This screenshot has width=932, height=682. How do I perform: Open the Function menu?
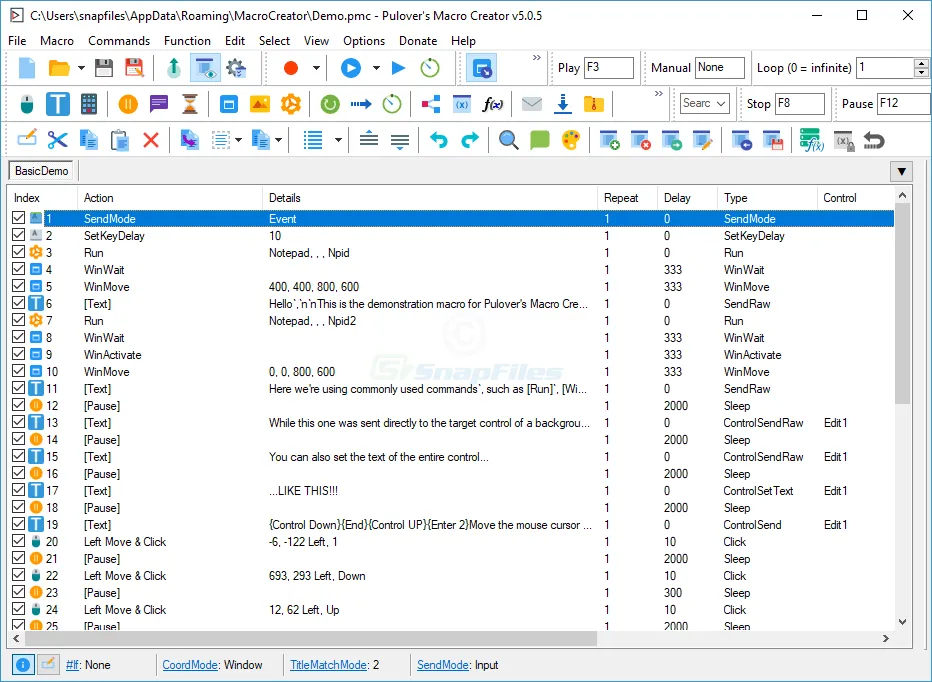click(187, 40)
